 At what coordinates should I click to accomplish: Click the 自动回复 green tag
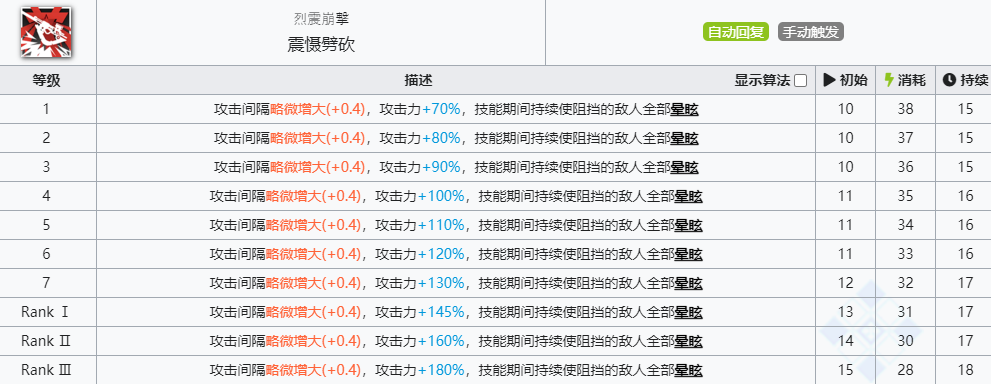coord(736,32)
